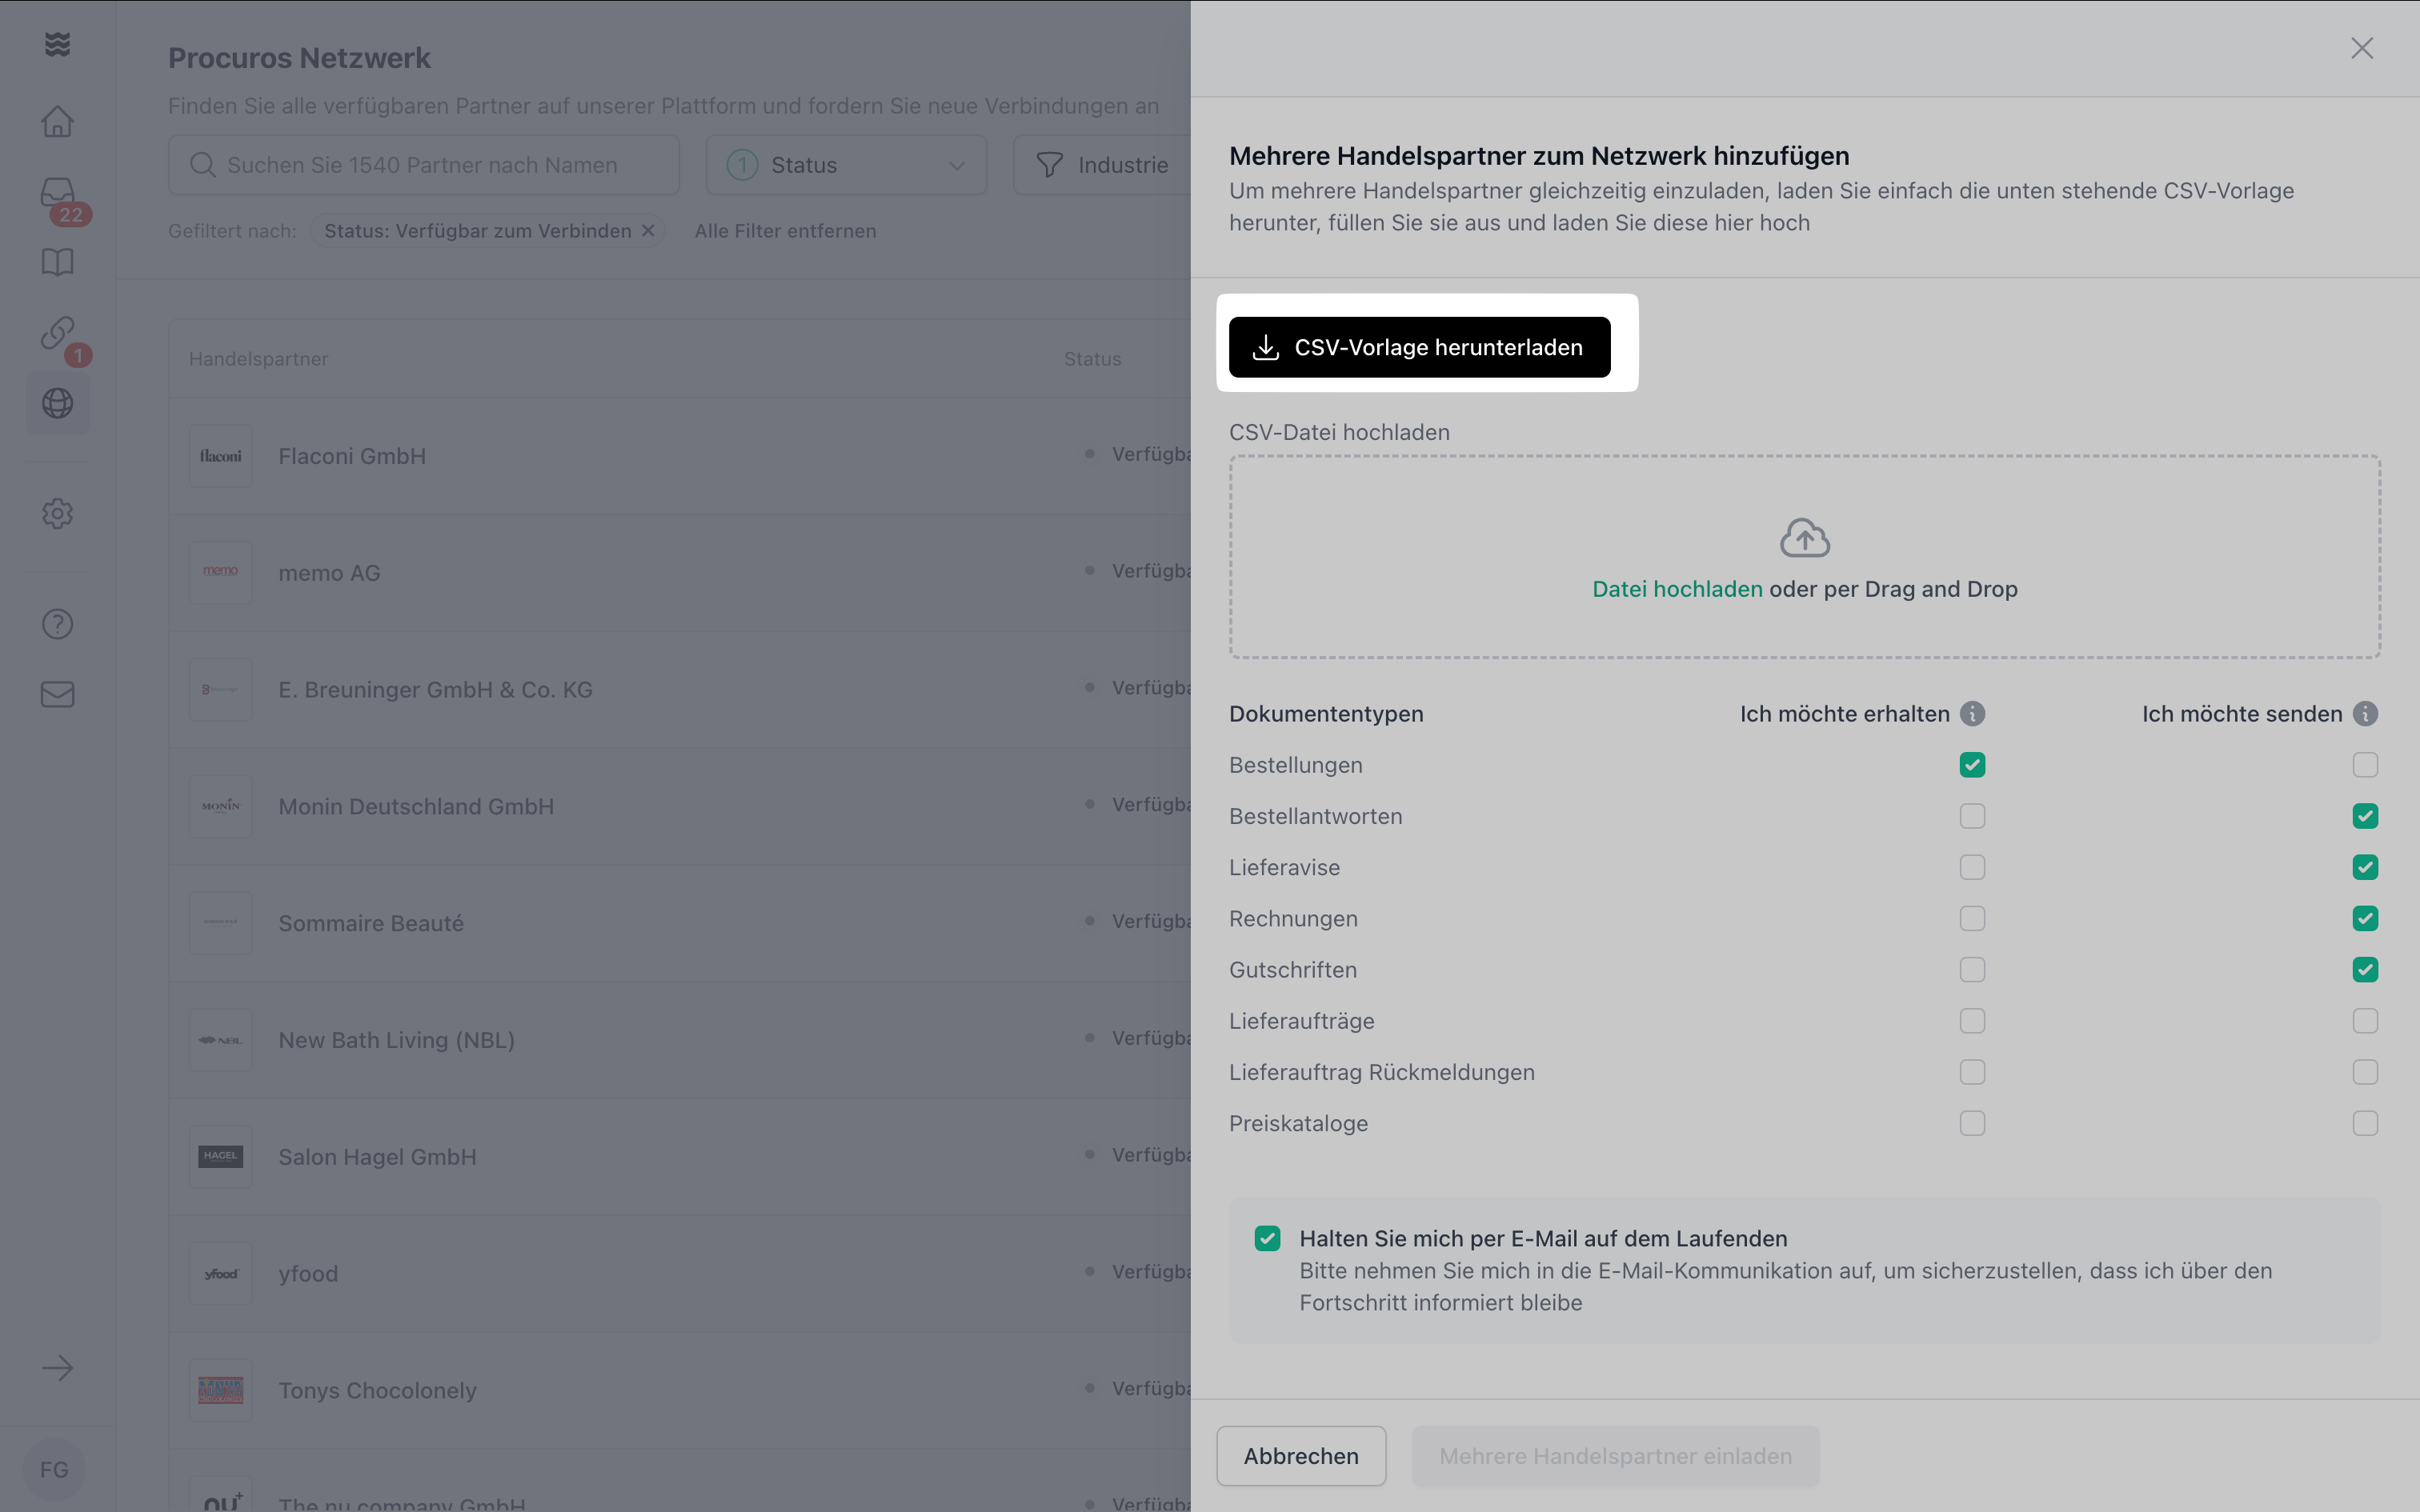The width and height of the screenshot is (2420, 1512).
Task: Open the Status filter dropdown
Action: pyautogui.click(x=846, y=165)
